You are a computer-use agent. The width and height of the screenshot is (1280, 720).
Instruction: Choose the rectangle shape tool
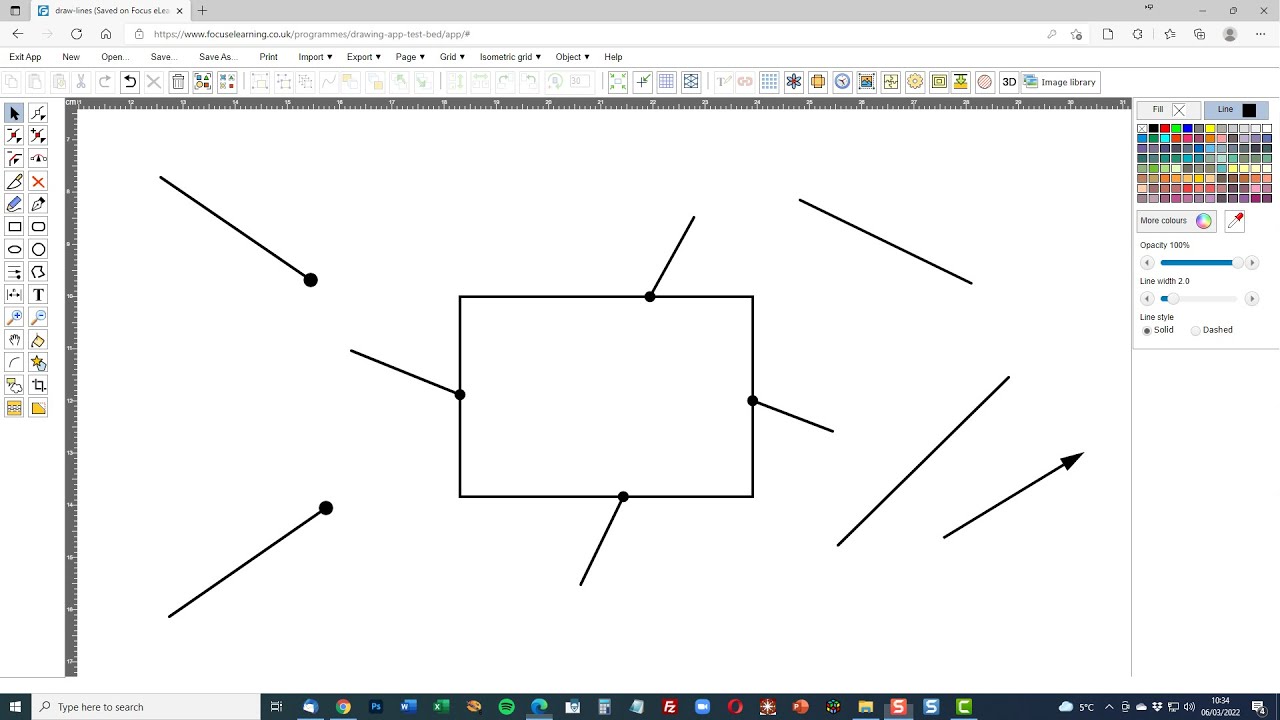[x=14, y=227]
